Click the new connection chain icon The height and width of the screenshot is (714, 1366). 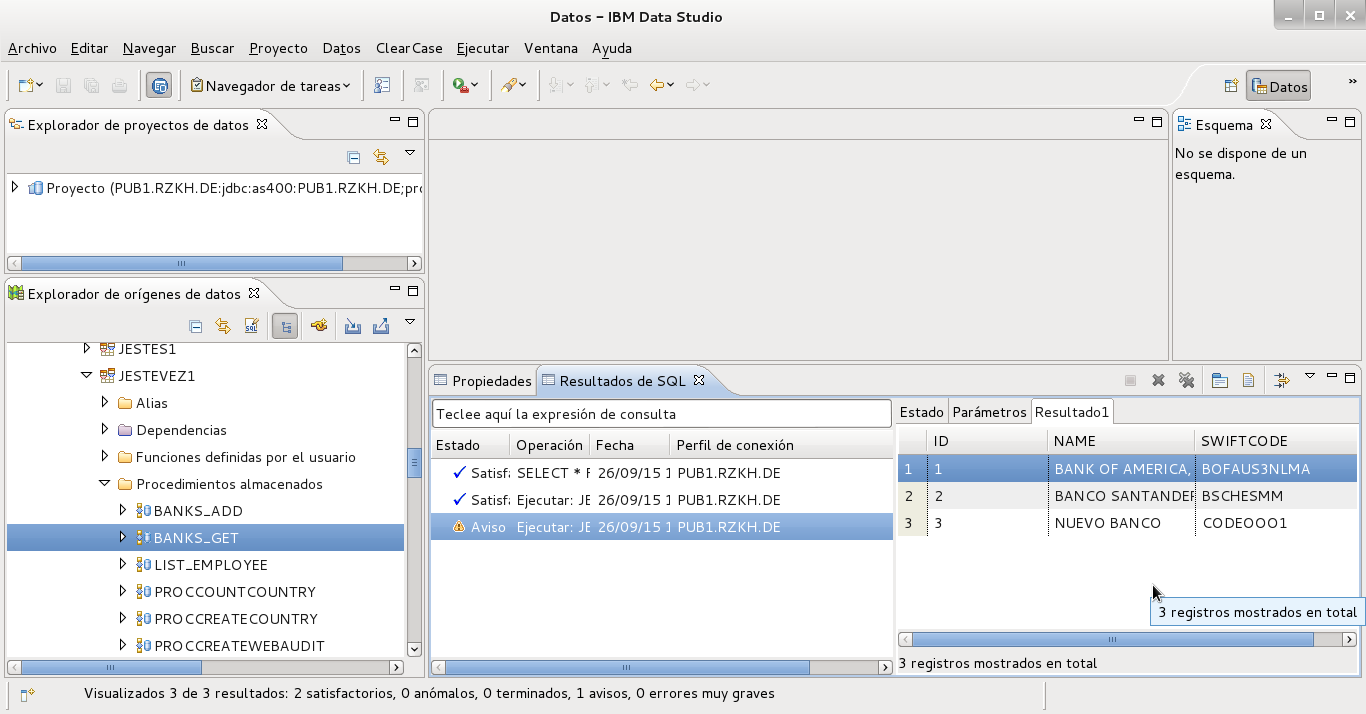(x=319, y=326)
